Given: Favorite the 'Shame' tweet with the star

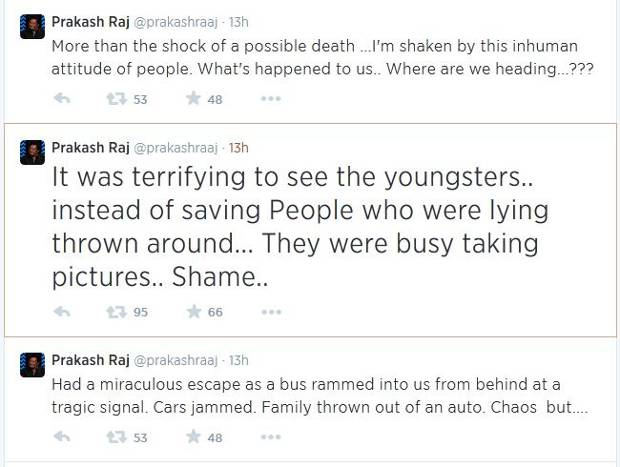Looking at the screenshot, I should tap(194, 312).
